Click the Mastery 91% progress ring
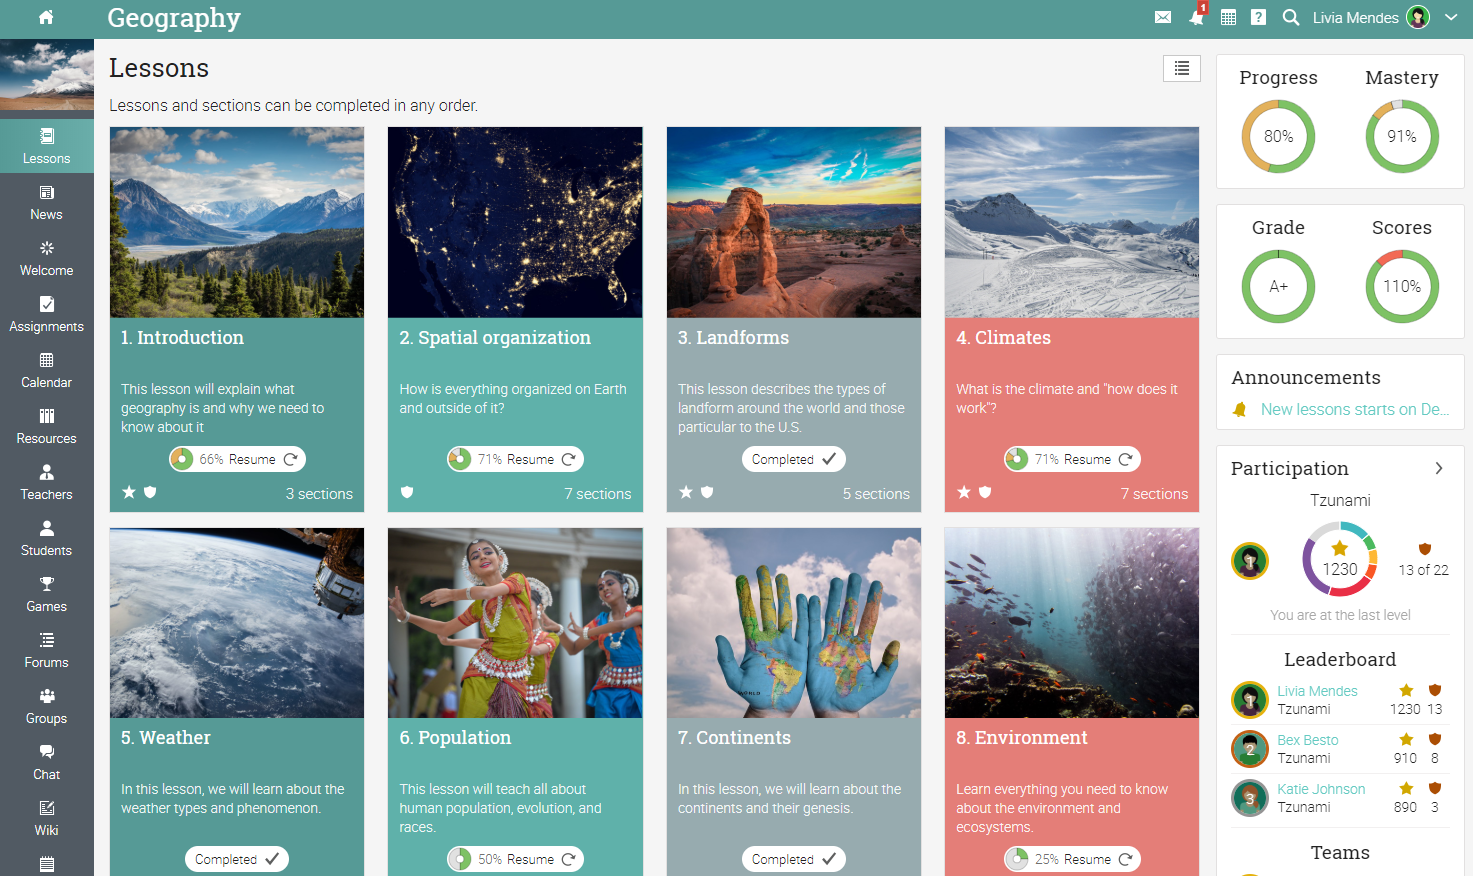The image size is (1473, 876). click(x=1402, y=136)
